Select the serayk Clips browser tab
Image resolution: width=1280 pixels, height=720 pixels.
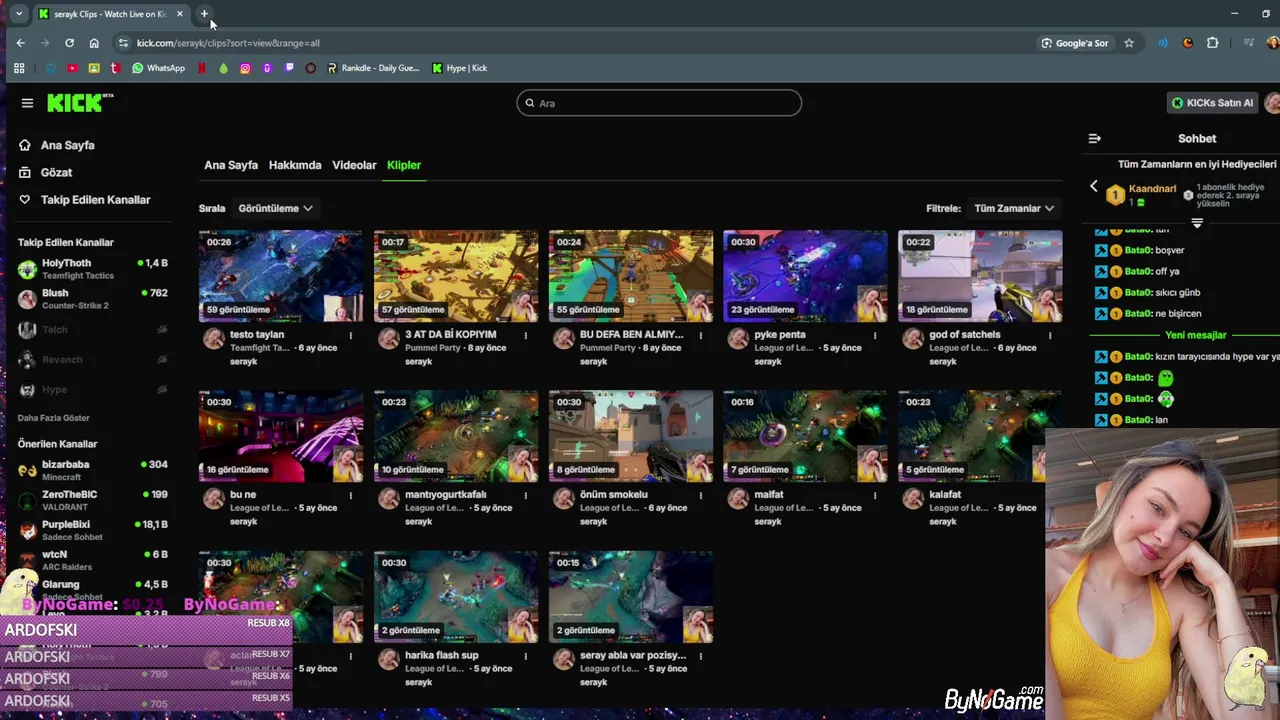110,14
